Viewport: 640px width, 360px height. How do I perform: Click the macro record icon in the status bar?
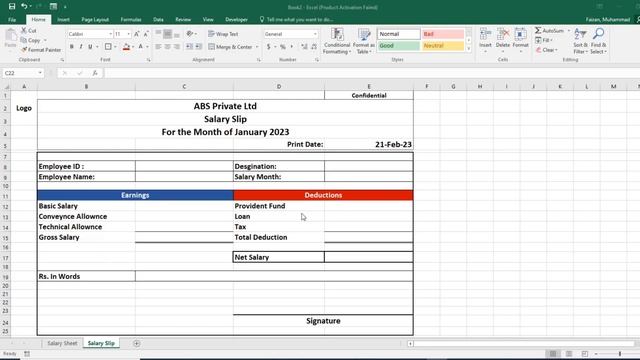click(x=27, y=353)
